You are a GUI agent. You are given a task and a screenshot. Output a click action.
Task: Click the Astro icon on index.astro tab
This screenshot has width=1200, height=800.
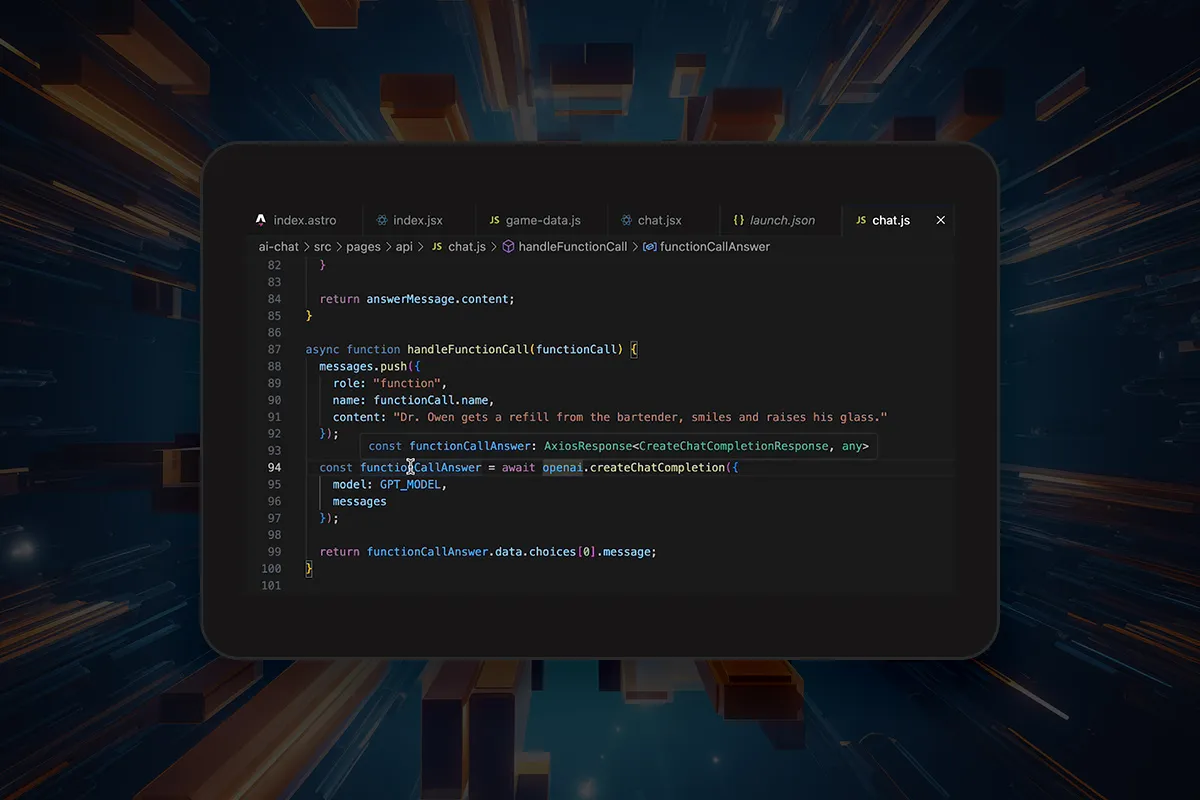coord(261,220)
